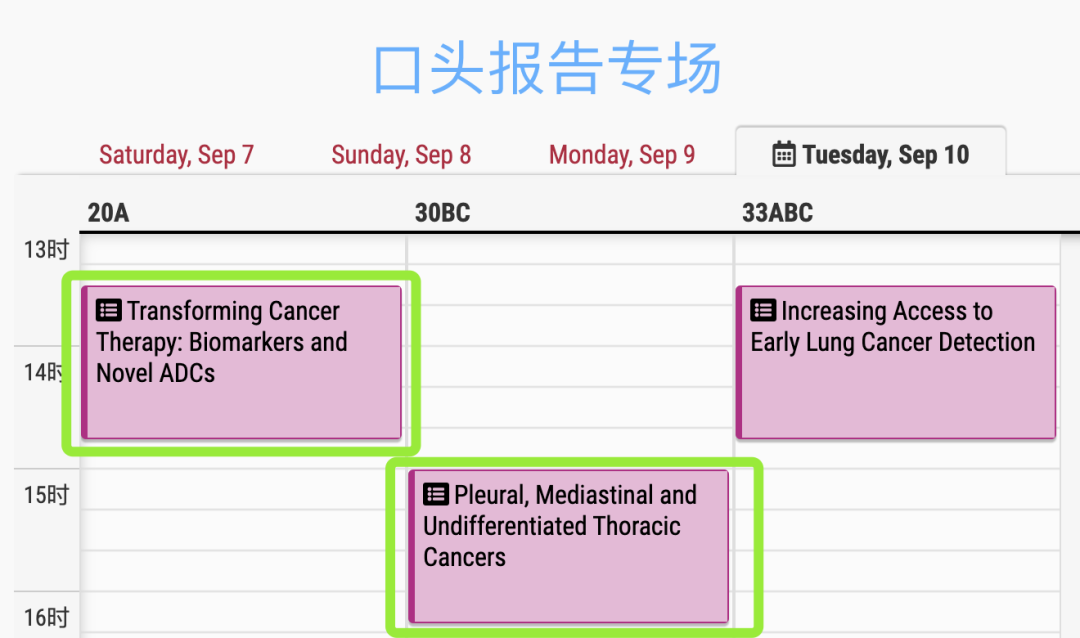Click the 口头报告专场 page title
The height and width of the screenshot is (638, 1080).
pos(547,68)
